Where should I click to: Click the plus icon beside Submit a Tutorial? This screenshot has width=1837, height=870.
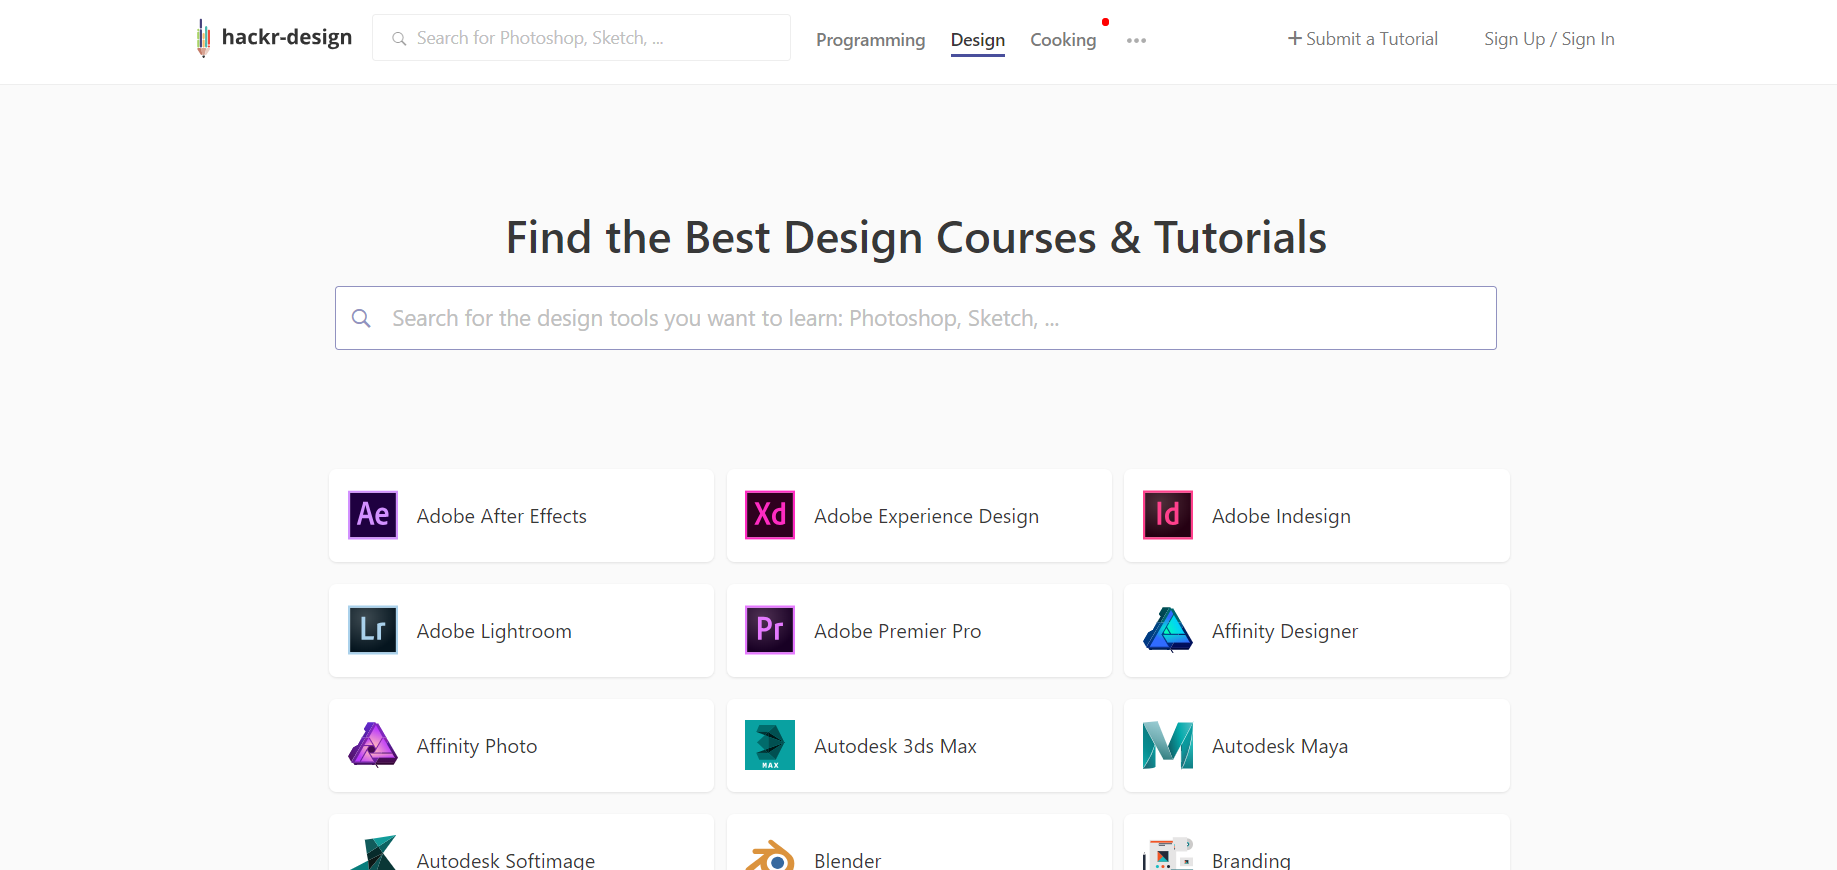click(x=1295, y=38)
